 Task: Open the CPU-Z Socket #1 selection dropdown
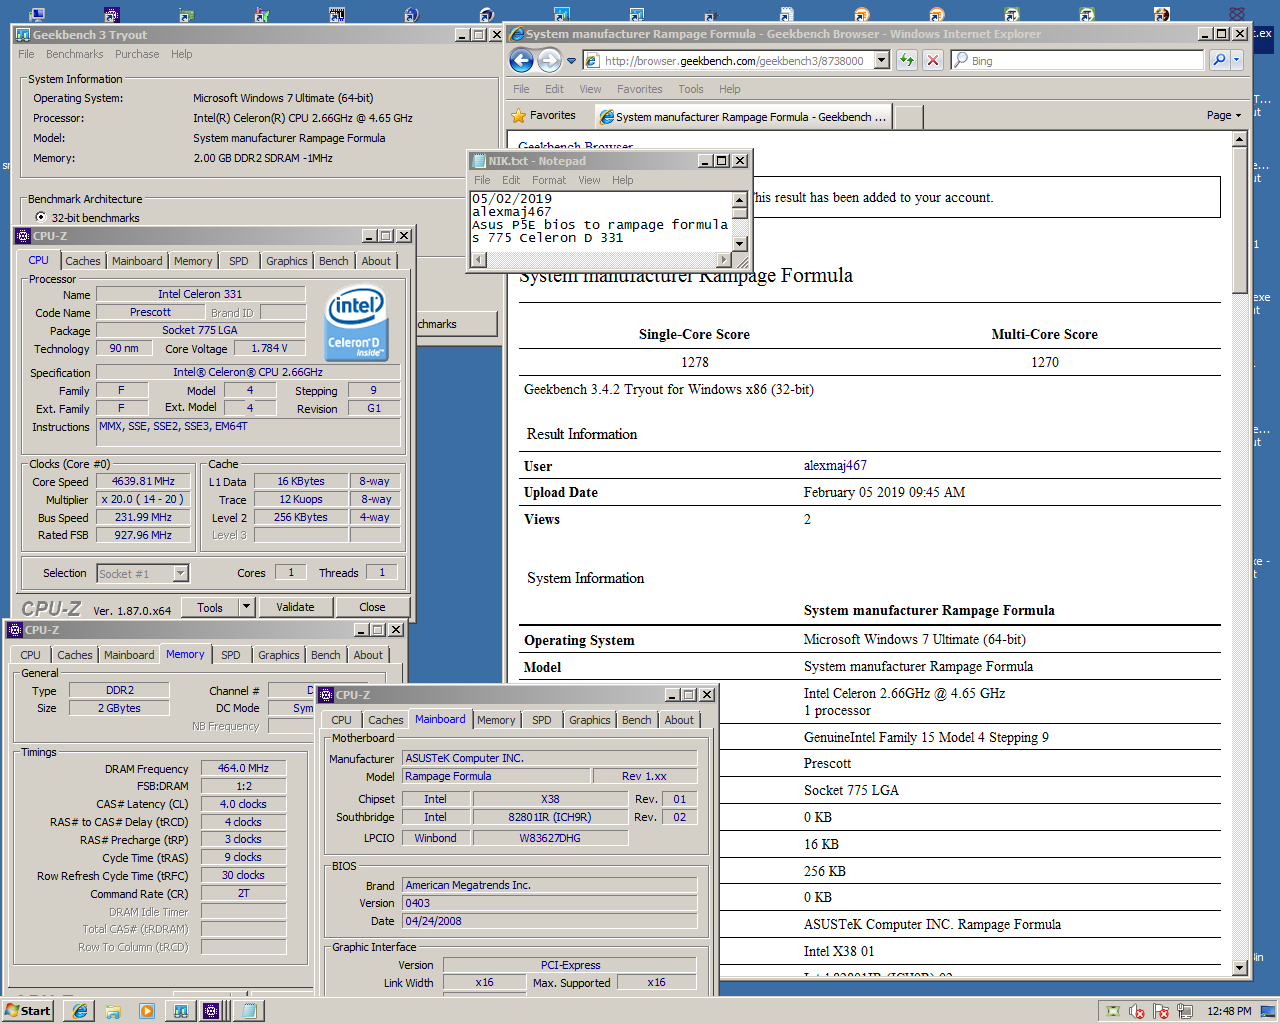pos(181,573)
